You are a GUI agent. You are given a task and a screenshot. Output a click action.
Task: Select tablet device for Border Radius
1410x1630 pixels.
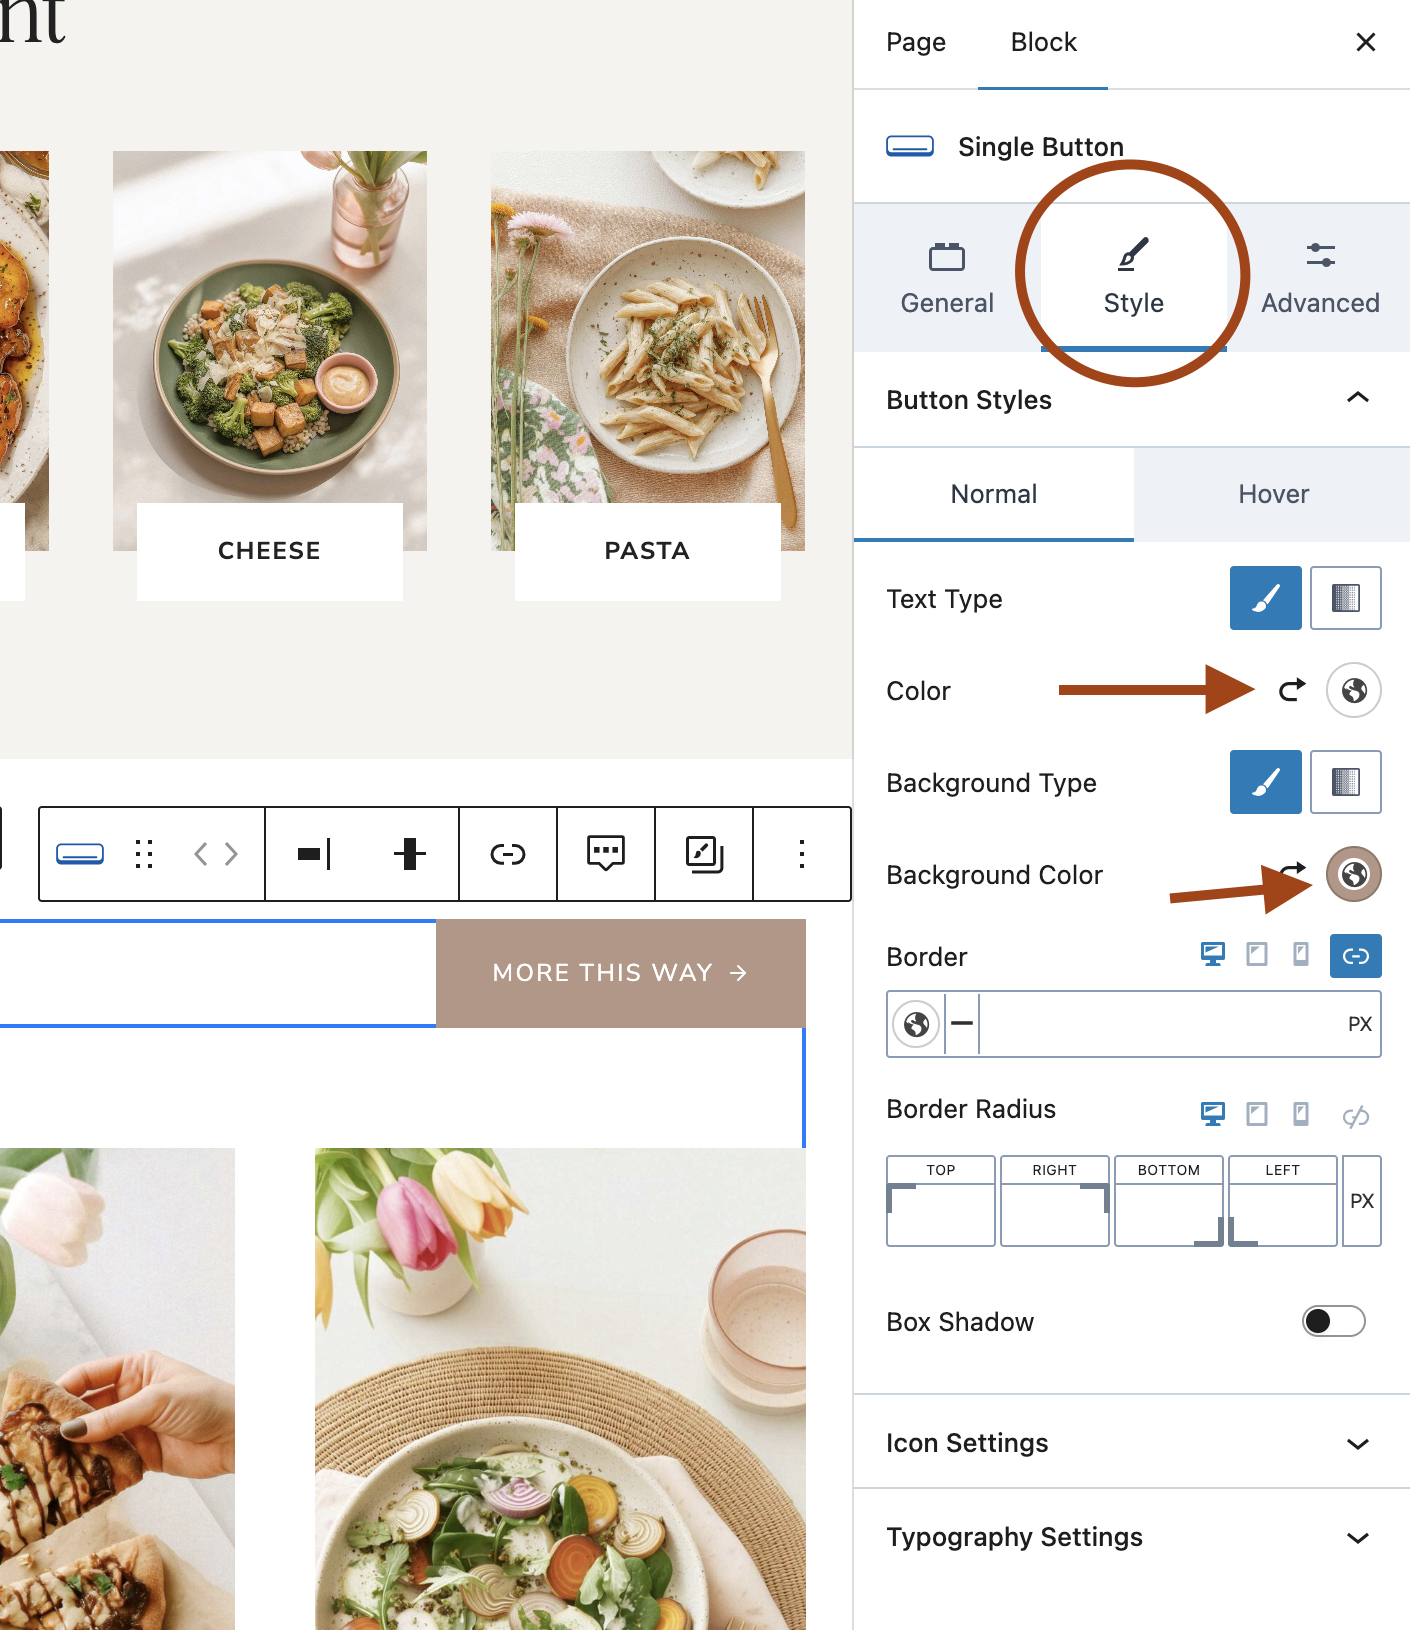point(1256,1113)
